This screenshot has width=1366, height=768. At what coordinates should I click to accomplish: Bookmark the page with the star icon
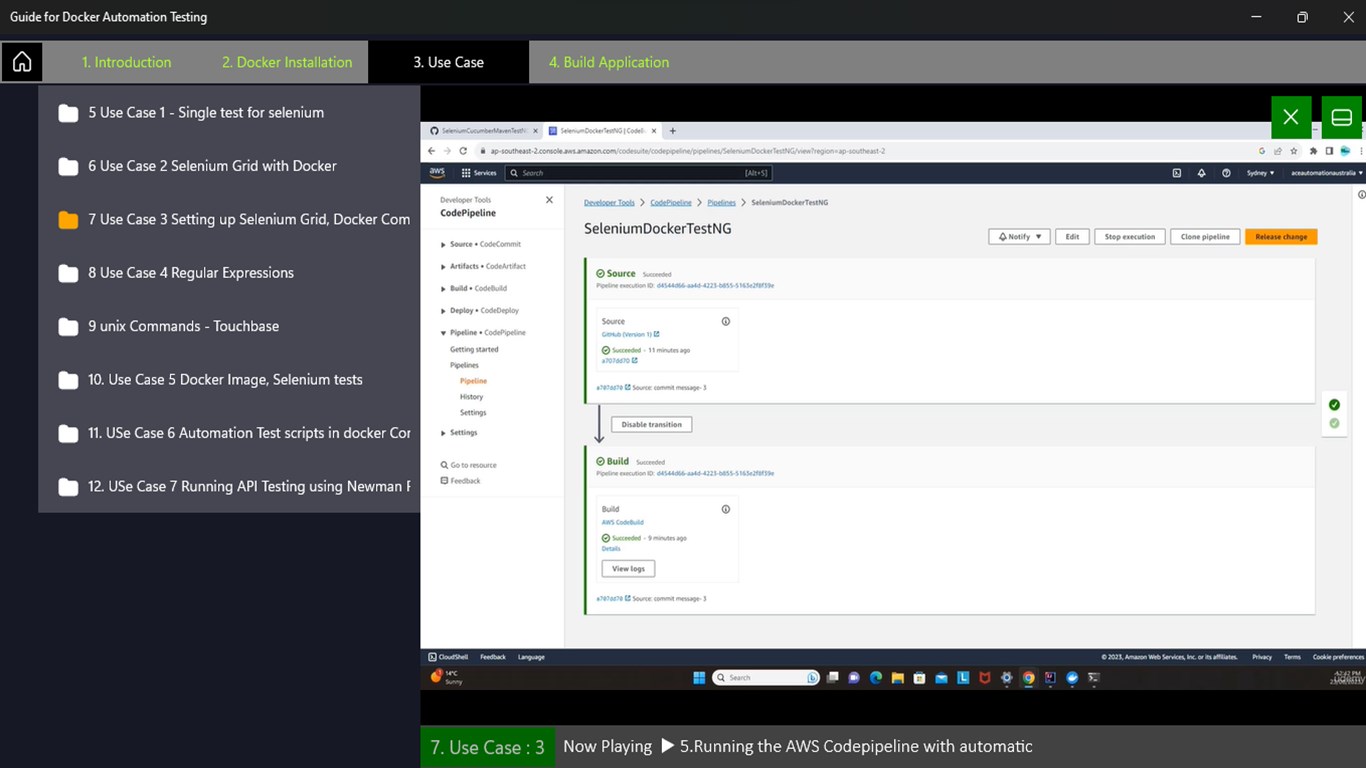click(x=1295, y=151)
